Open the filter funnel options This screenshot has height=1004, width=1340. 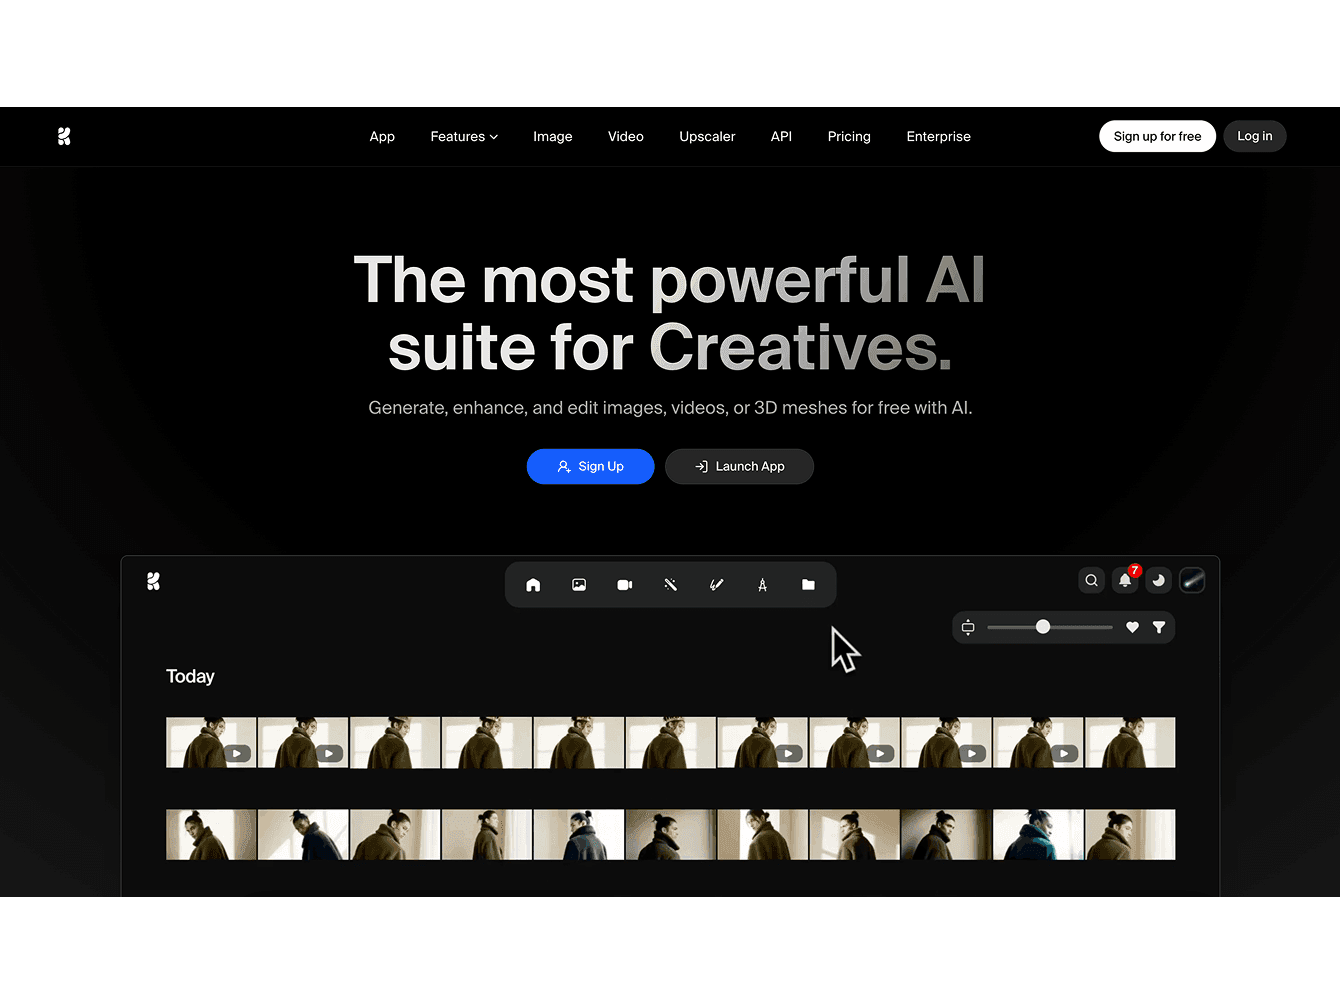click(x=1159, y=627)
